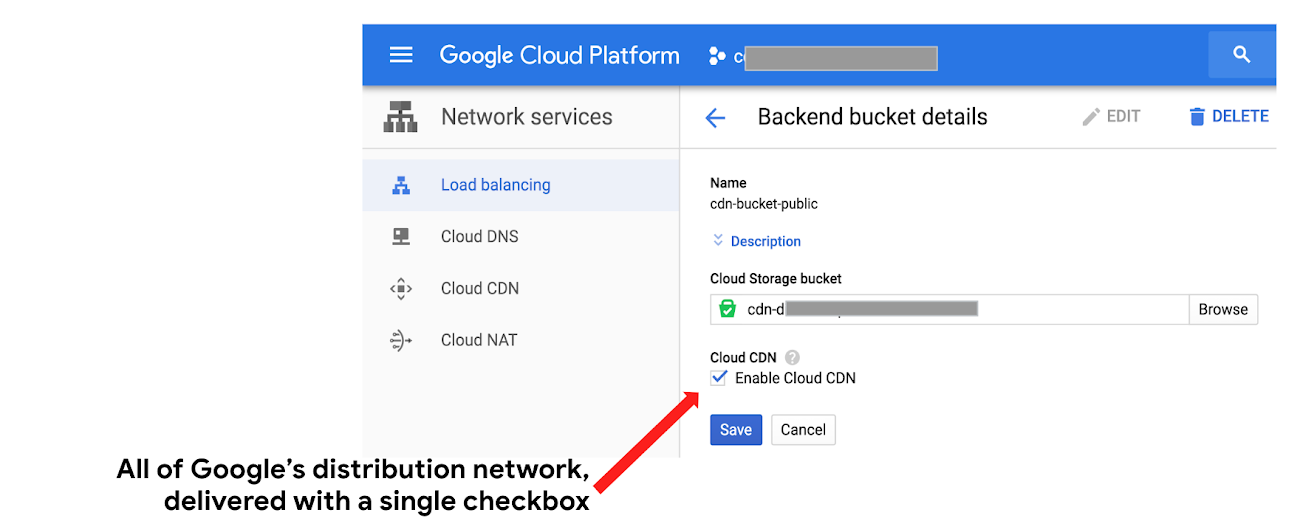Click the Google Cloud Platform logo text
The height and width of the screenshot is (521, 1300).
pos(559,55)
